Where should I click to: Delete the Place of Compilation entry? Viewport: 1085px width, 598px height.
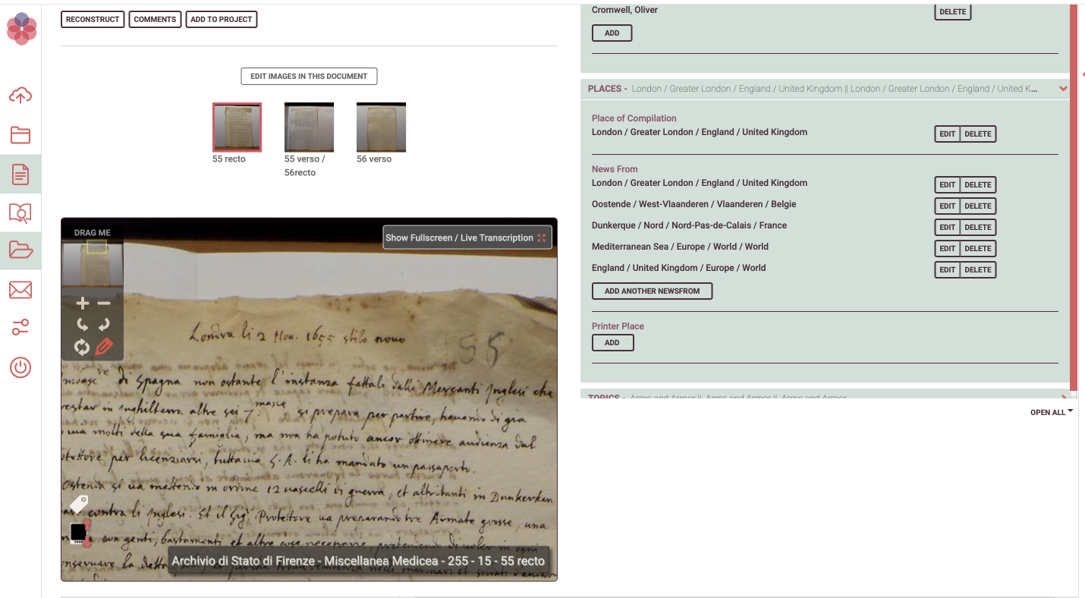pyautogui.click(x=978, y=134)
